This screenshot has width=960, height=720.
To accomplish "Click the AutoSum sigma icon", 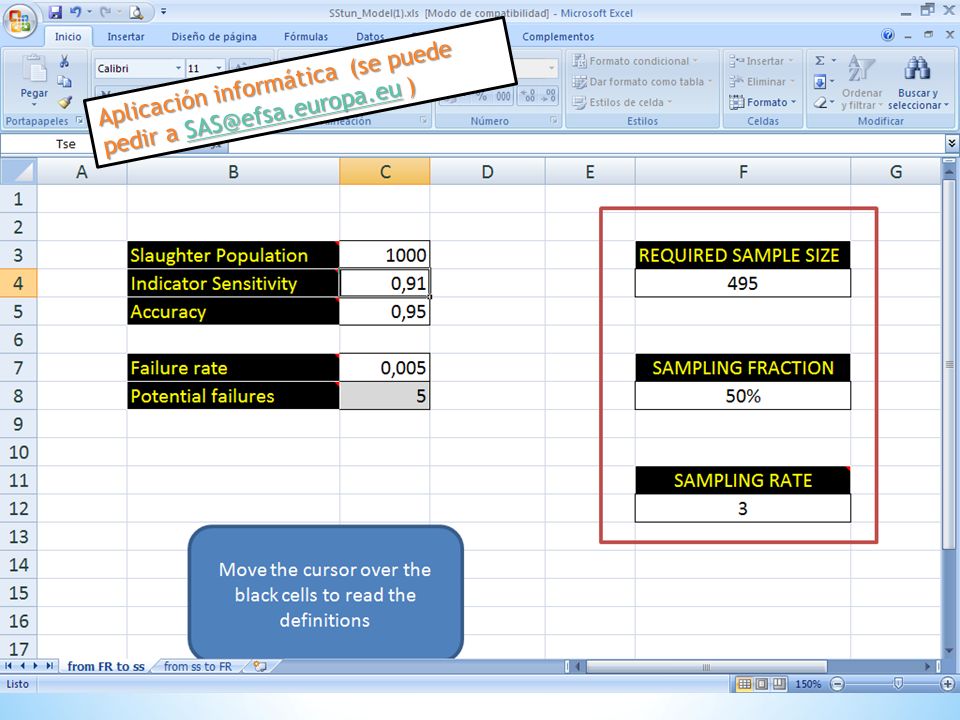I will (x=820, y=61).
